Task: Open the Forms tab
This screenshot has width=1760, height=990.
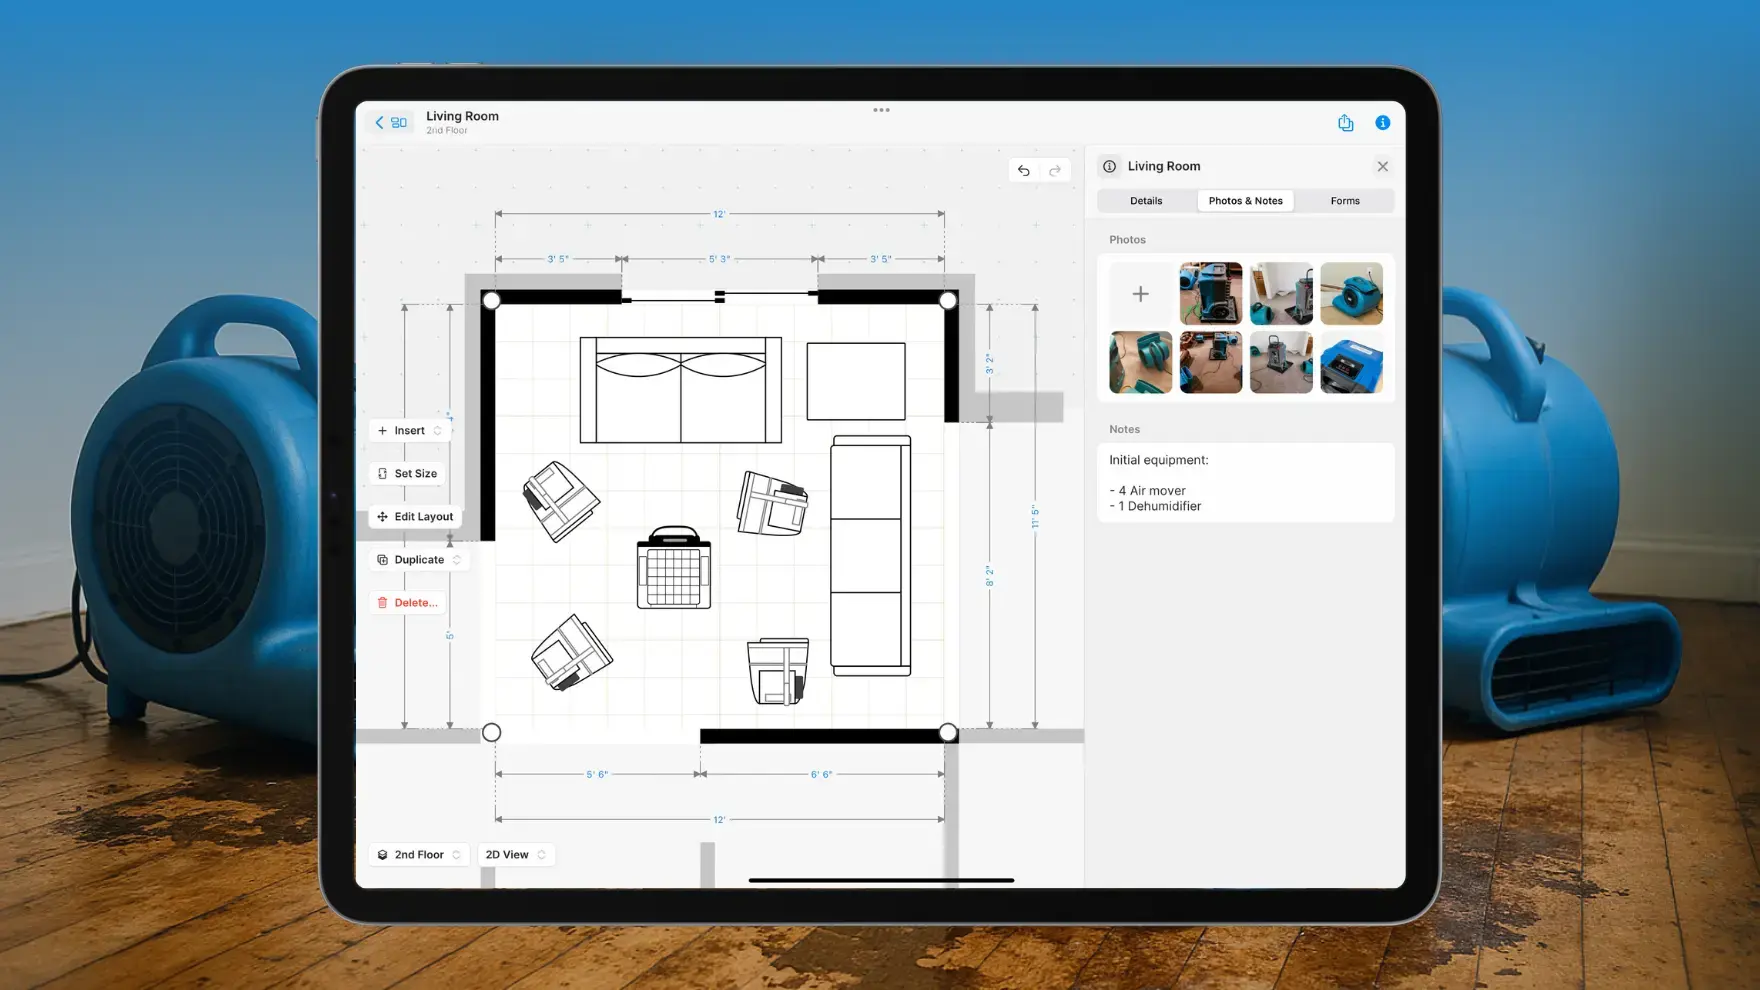Action: click(1344, 201)
